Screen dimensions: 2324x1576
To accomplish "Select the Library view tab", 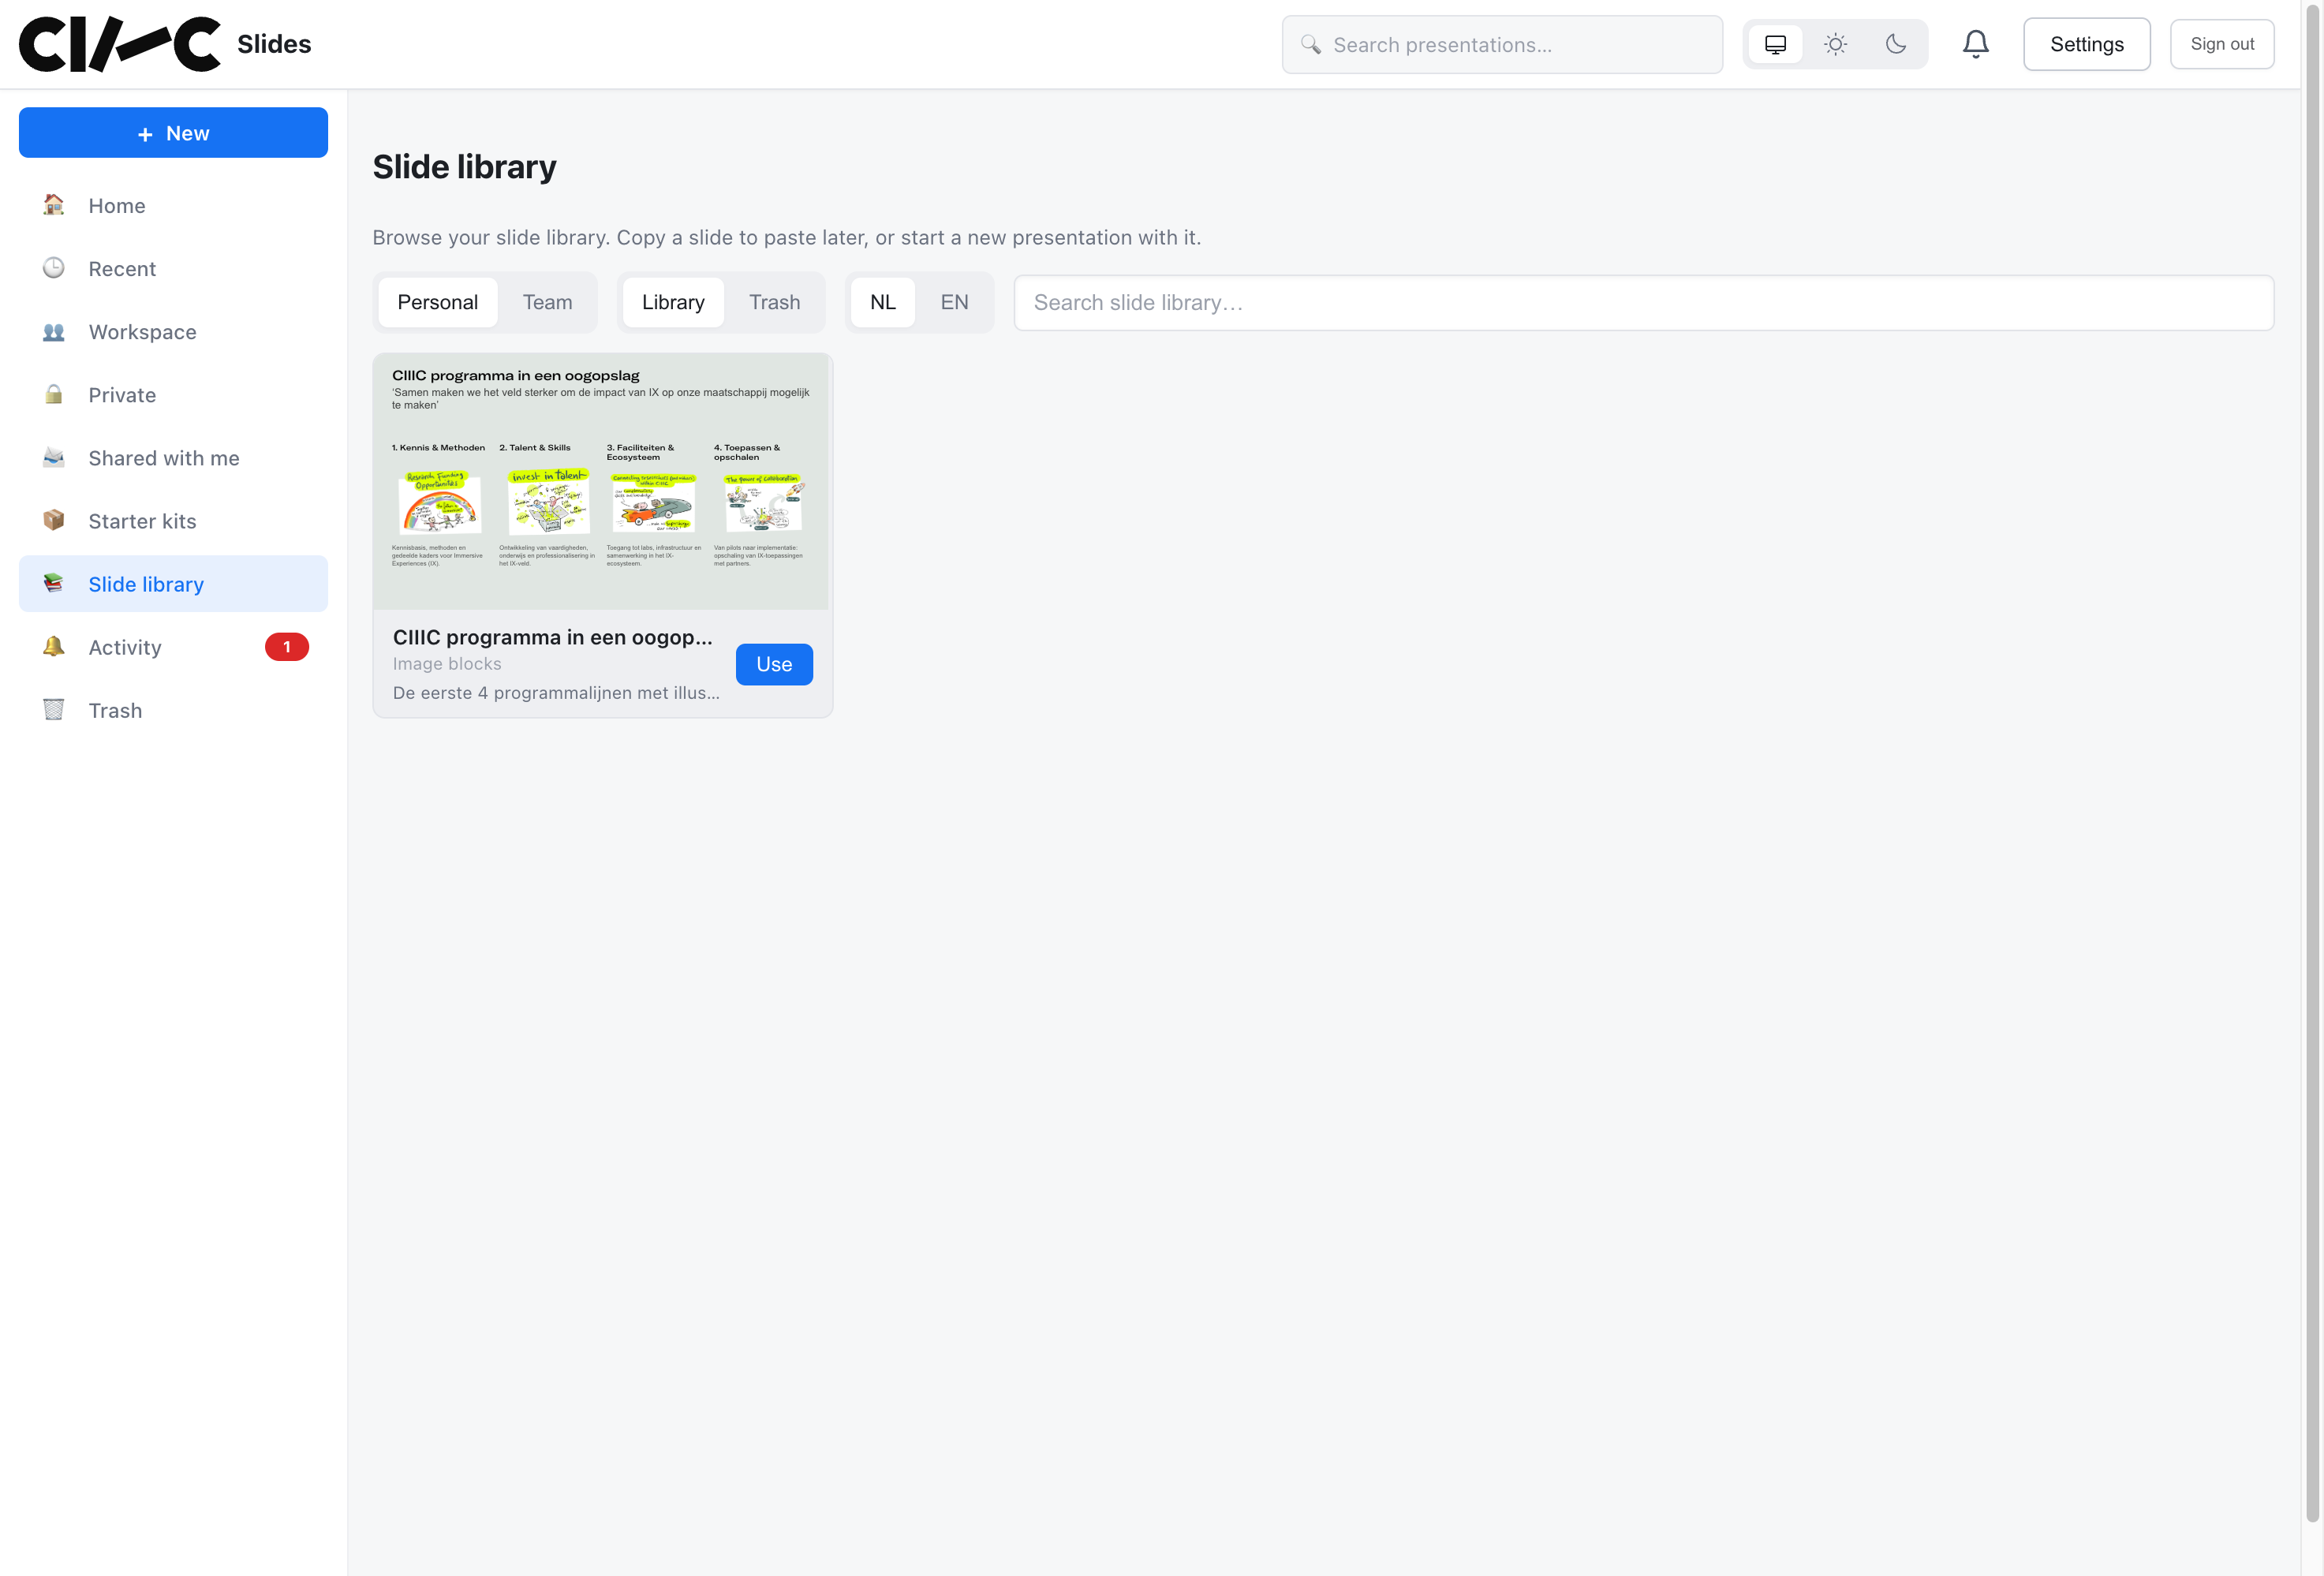I will click(673, 302).
